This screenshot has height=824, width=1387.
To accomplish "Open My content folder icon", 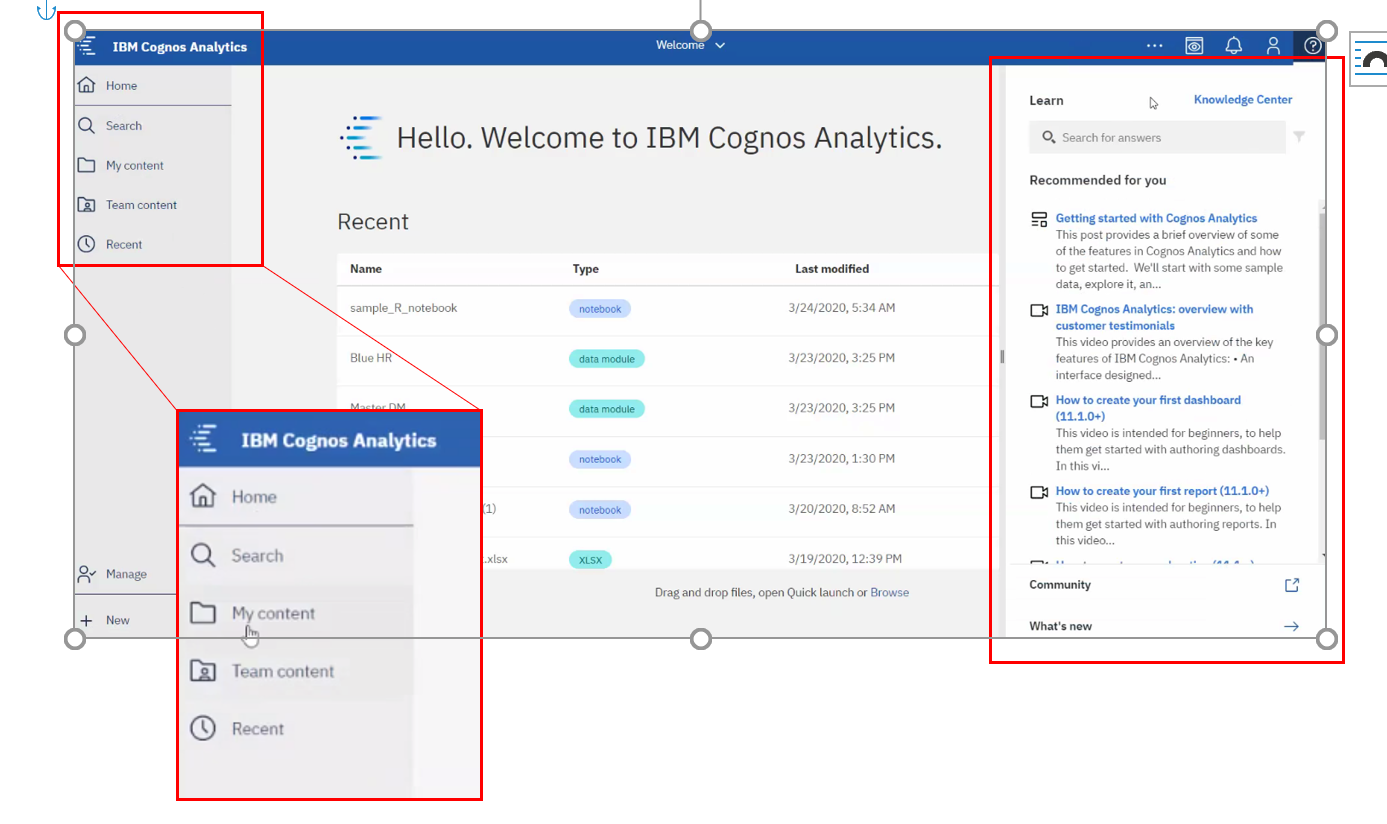I will [85, 165].
